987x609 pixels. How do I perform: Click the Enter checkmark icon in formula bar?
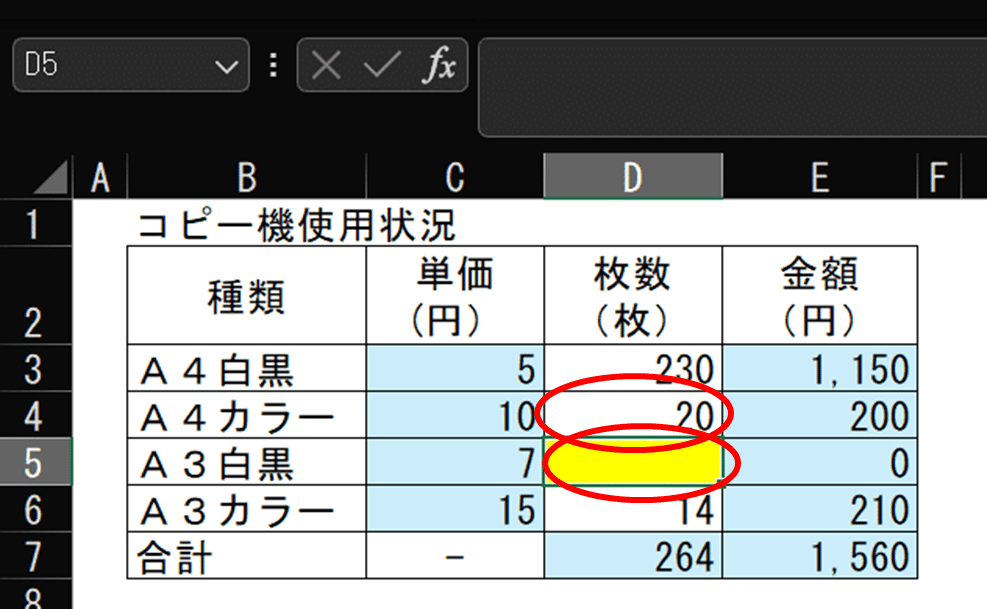pyautogui.click(x=381, y=65)
